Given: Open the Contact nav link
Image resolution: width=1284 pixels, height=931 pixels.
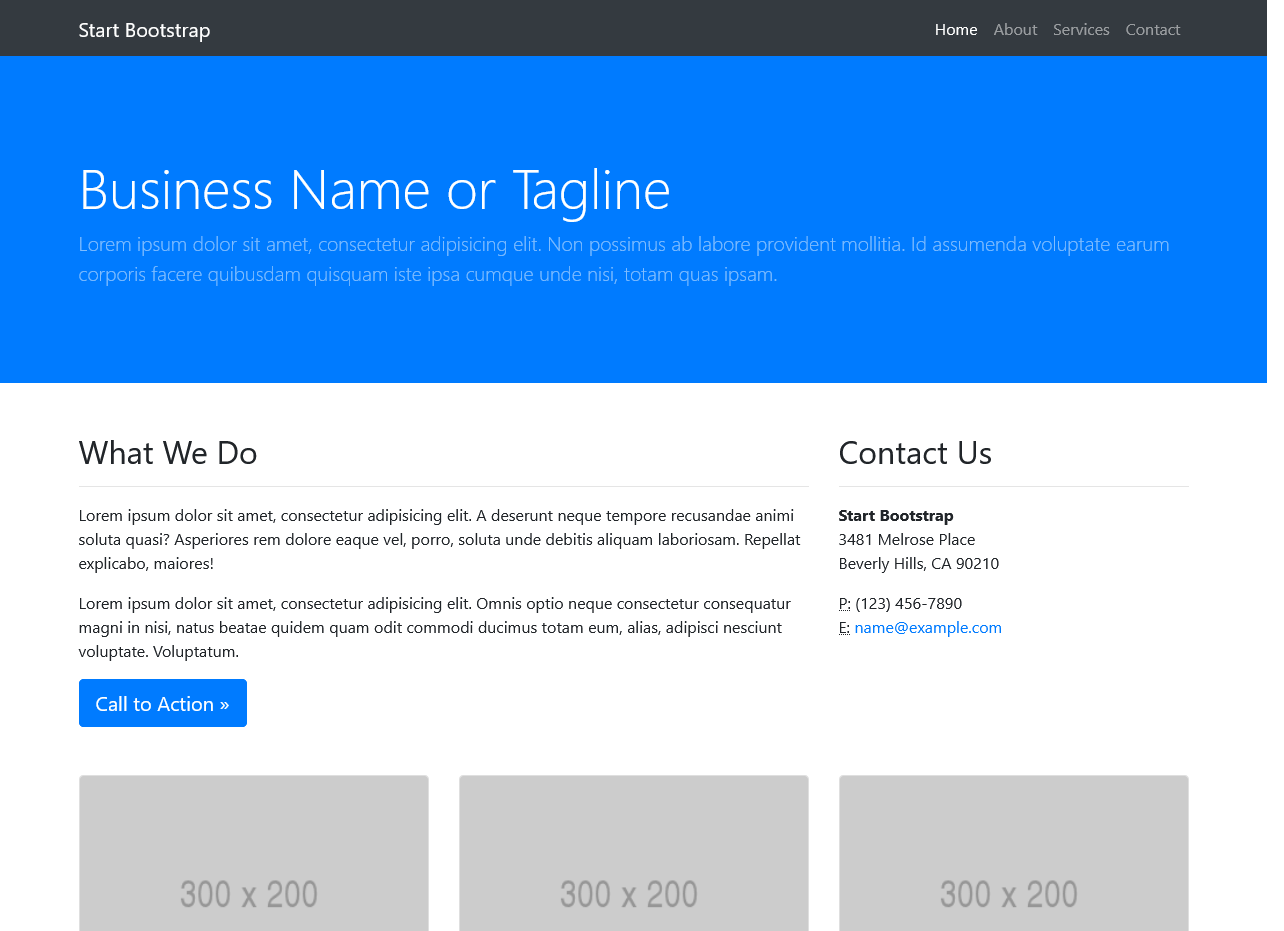Looking at the screenshot, I should tap(1152, 29).
